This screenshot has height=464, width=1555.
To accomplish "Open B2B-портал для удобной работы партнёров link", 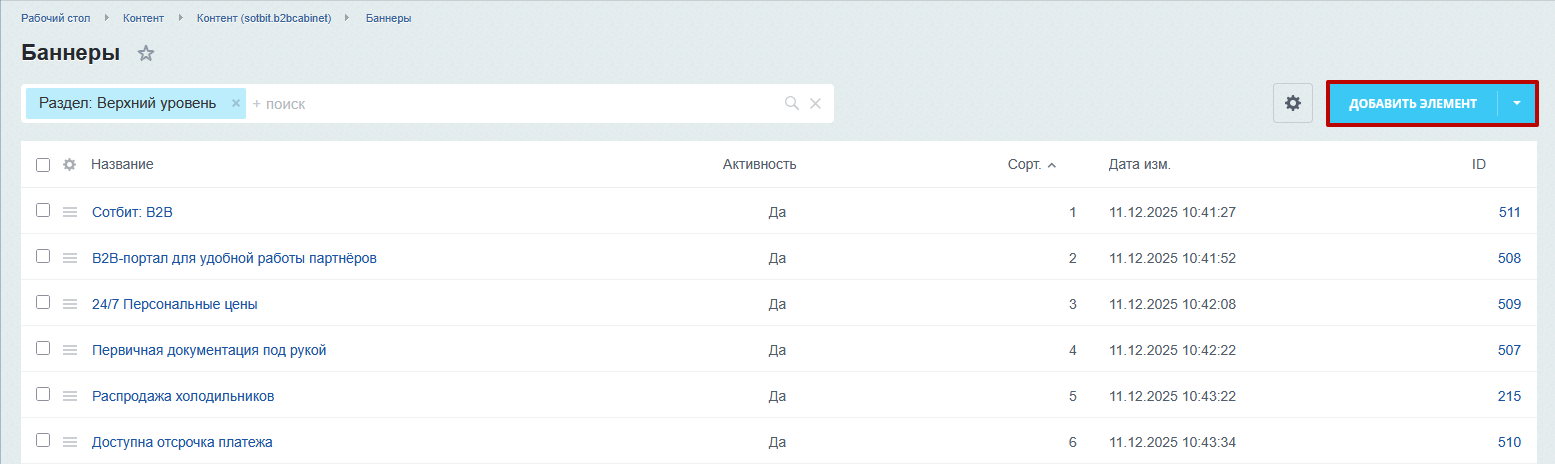I will [x=234, y=258].
